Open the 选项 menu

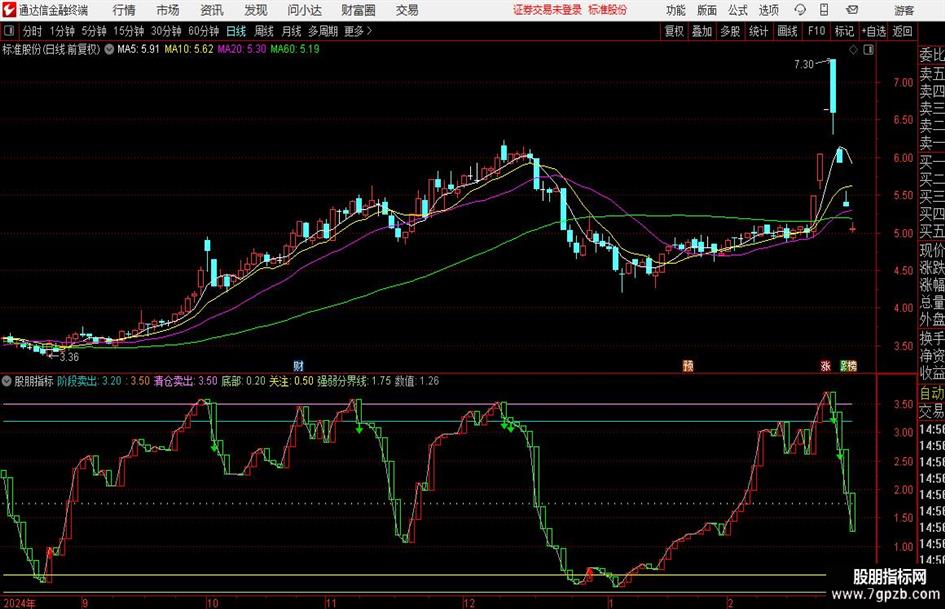coord(768,10)
